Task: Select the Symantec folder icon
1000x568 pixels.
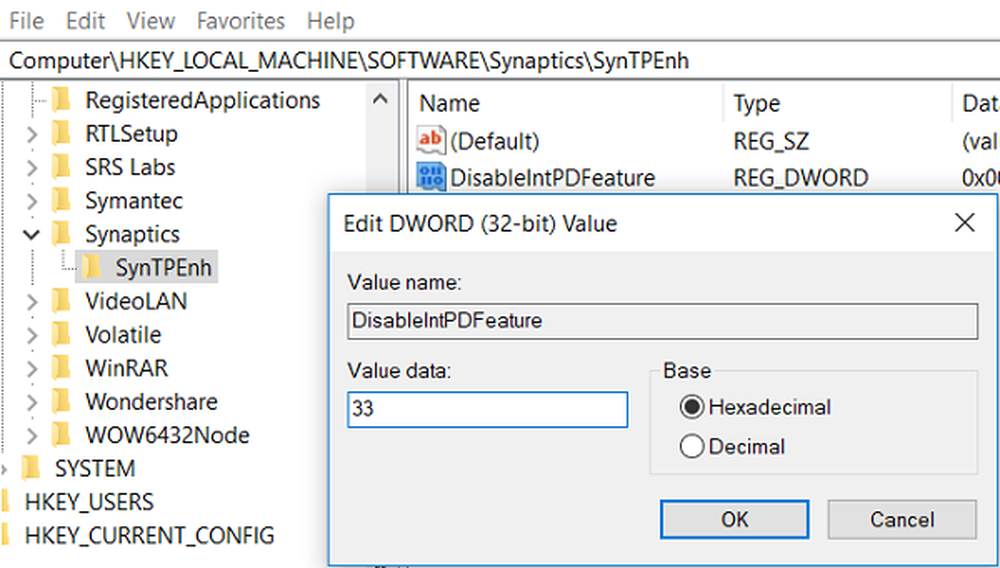Action: pos(62,201)
